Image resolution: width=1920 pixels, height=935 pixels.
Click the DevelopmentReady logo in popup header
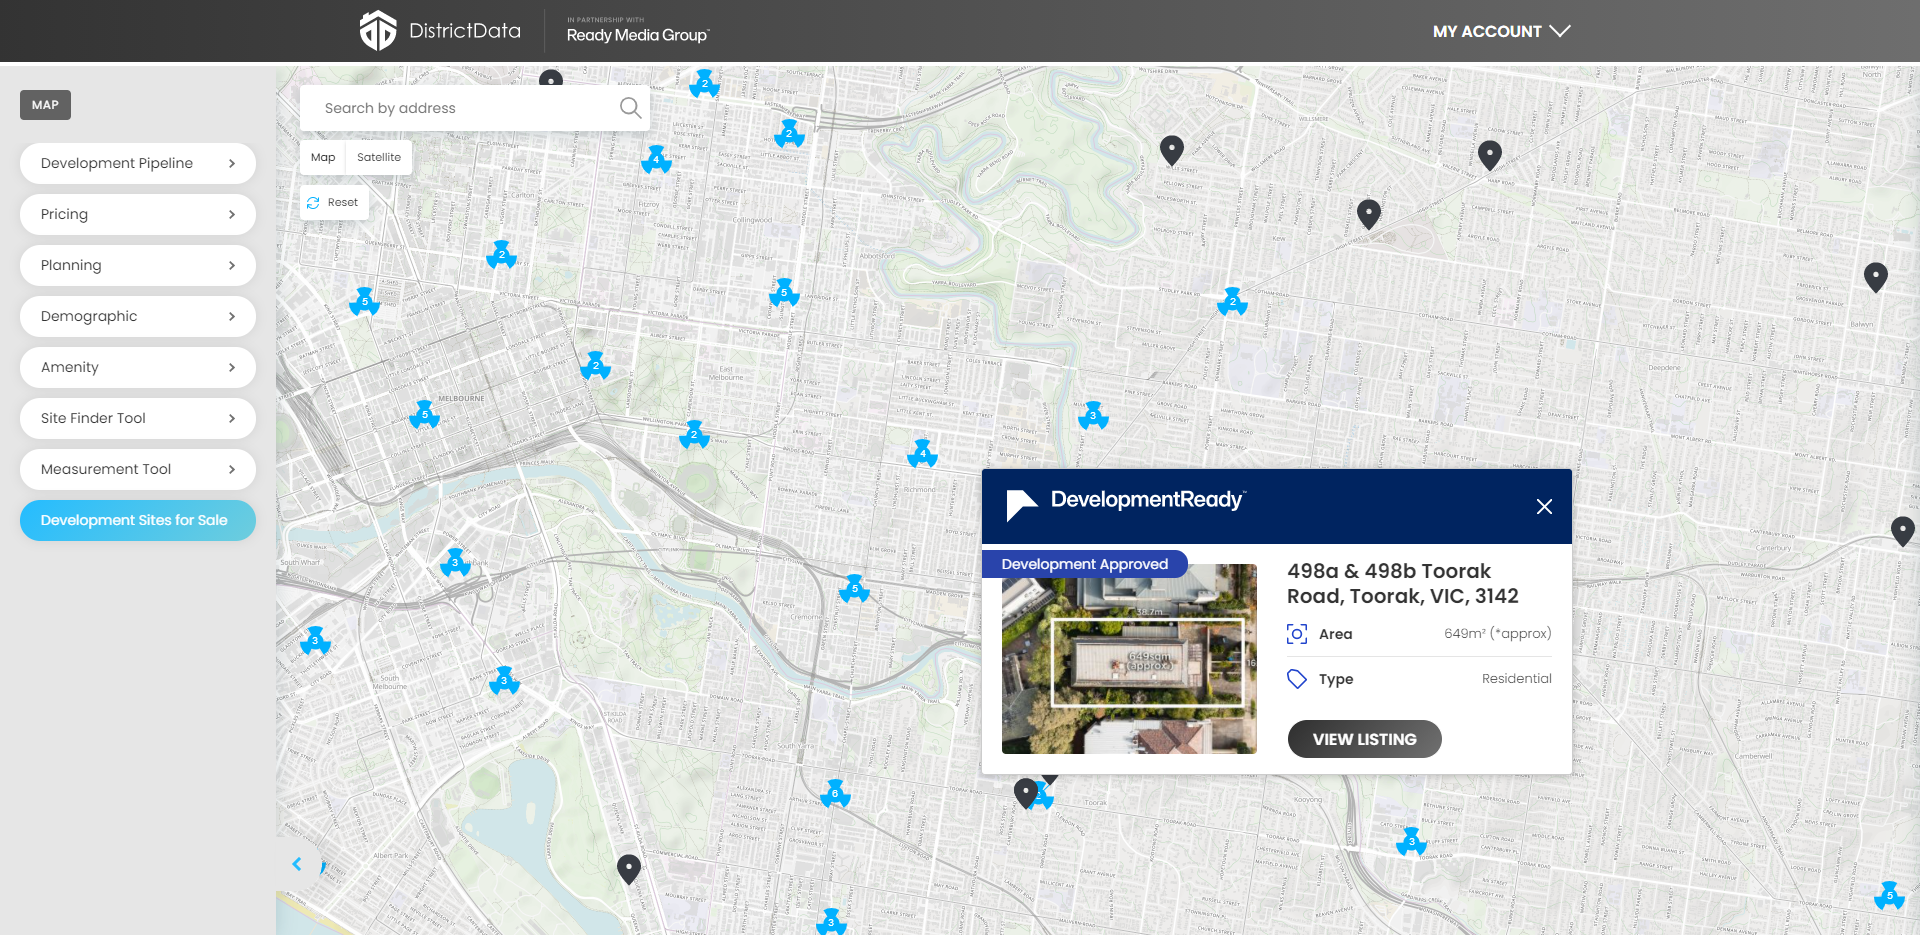tap(1126, 504)
